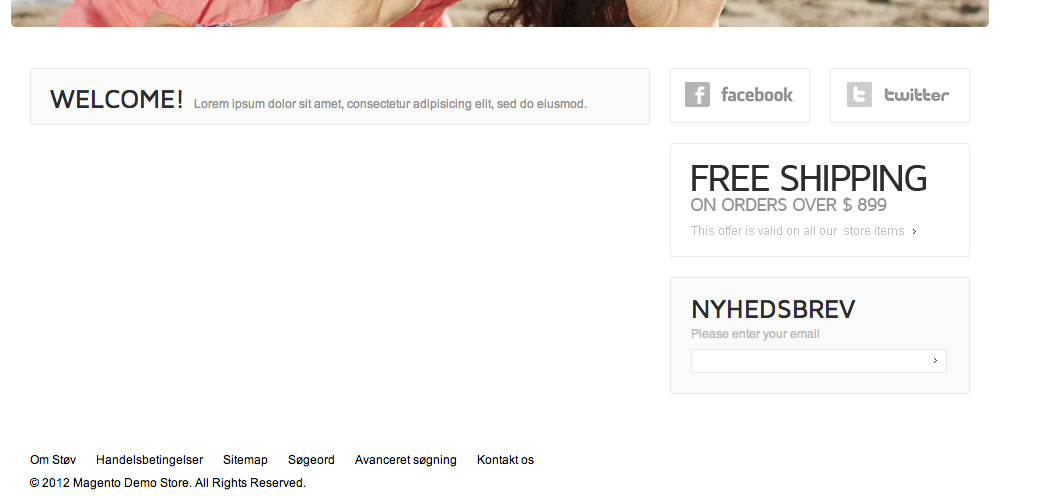Viewport: 1046px width, 496px height.
Task: Open the twitter wordmark link
Action: (917, 95)
